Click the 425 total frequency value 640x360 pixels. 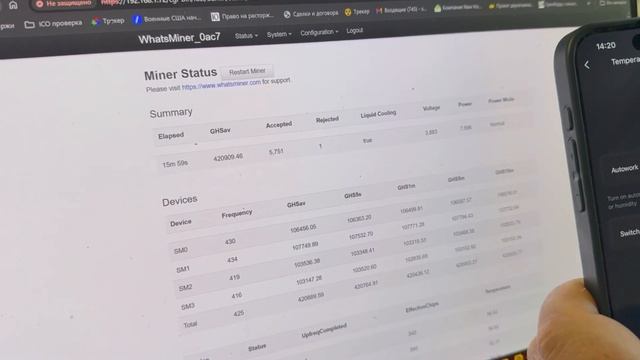point(239,313)
